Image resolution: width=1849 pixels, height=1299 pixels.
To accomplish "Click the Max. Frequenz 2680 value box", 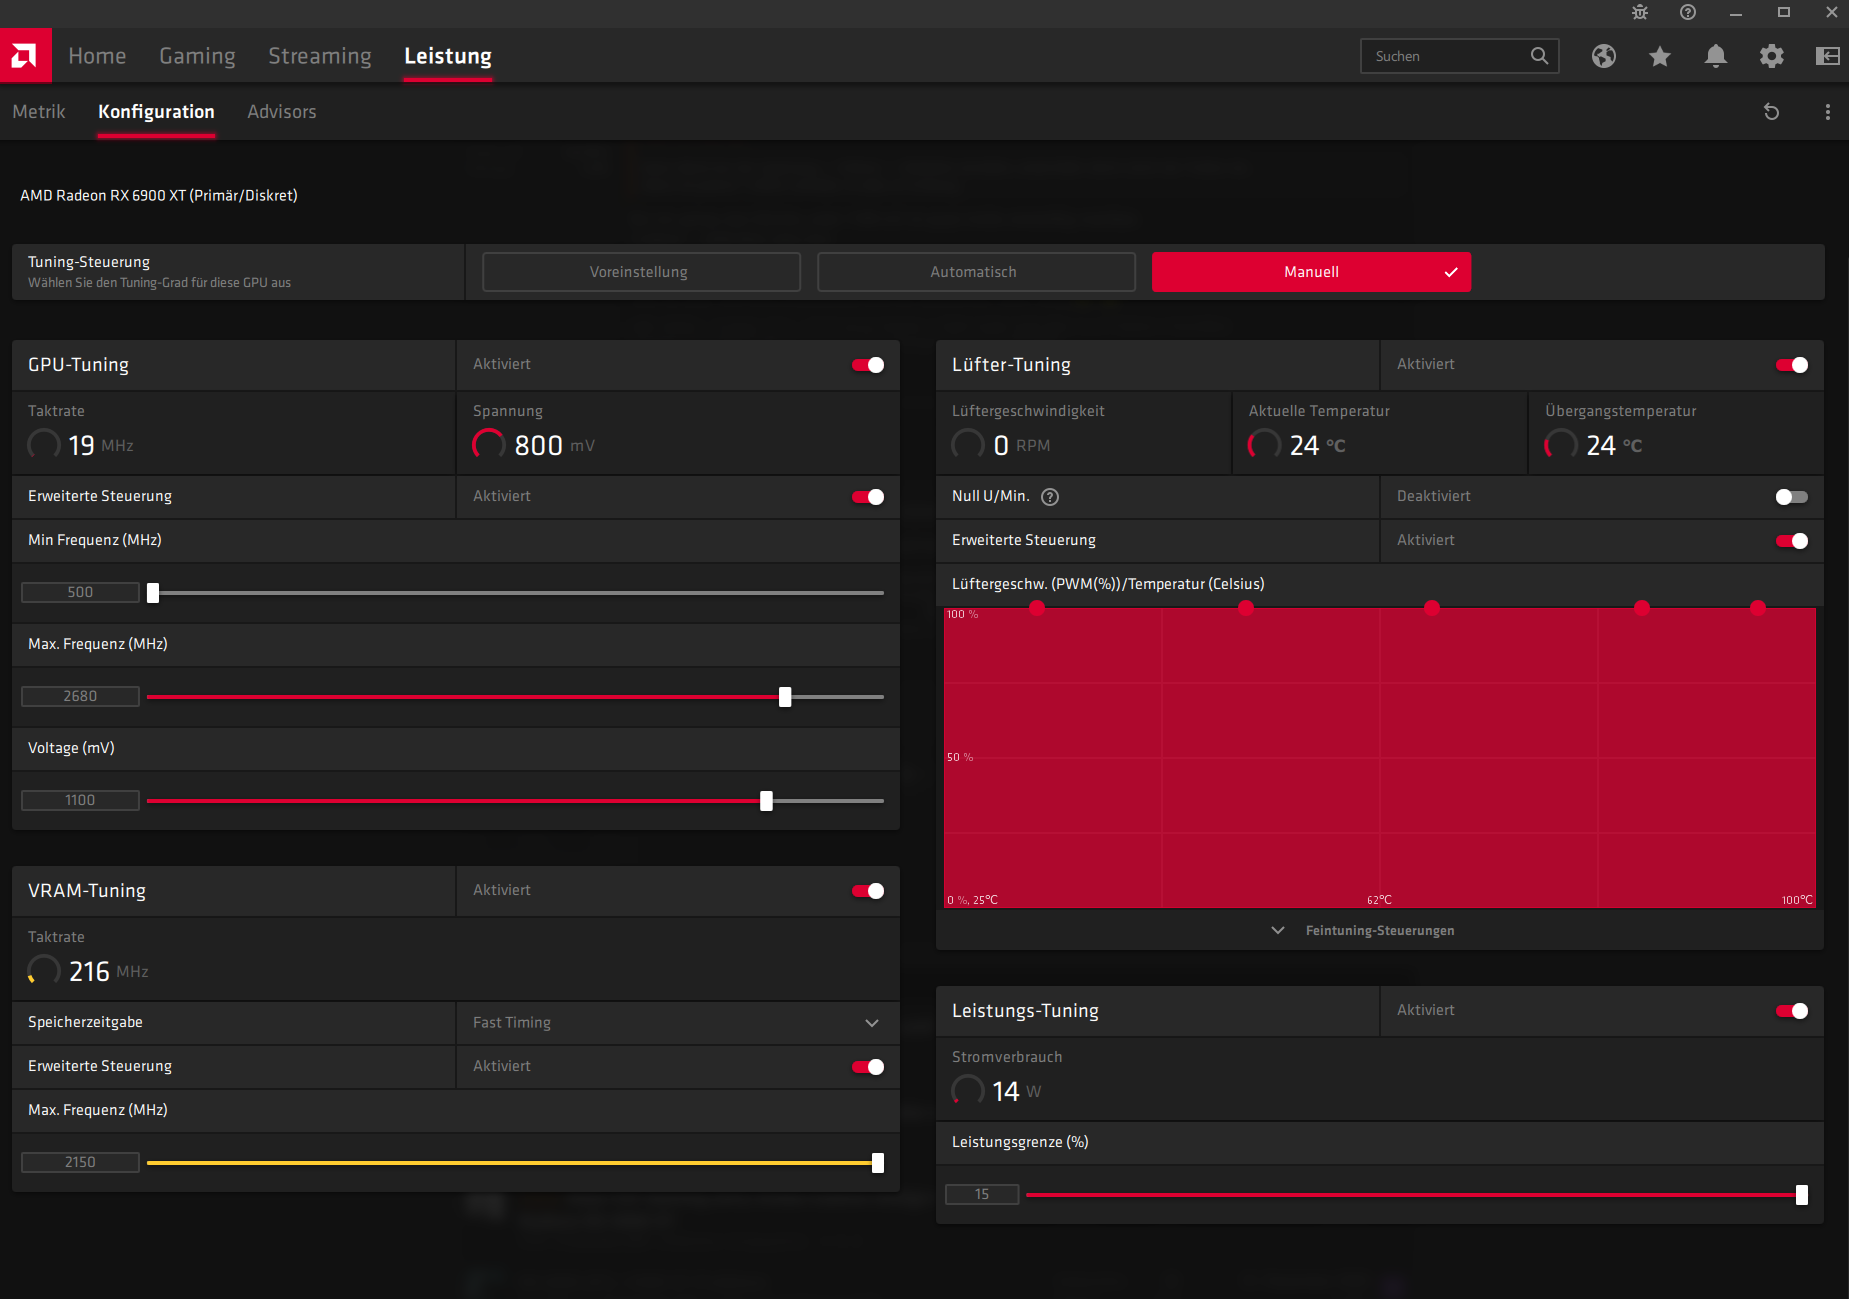I will (x=80, y=697).
